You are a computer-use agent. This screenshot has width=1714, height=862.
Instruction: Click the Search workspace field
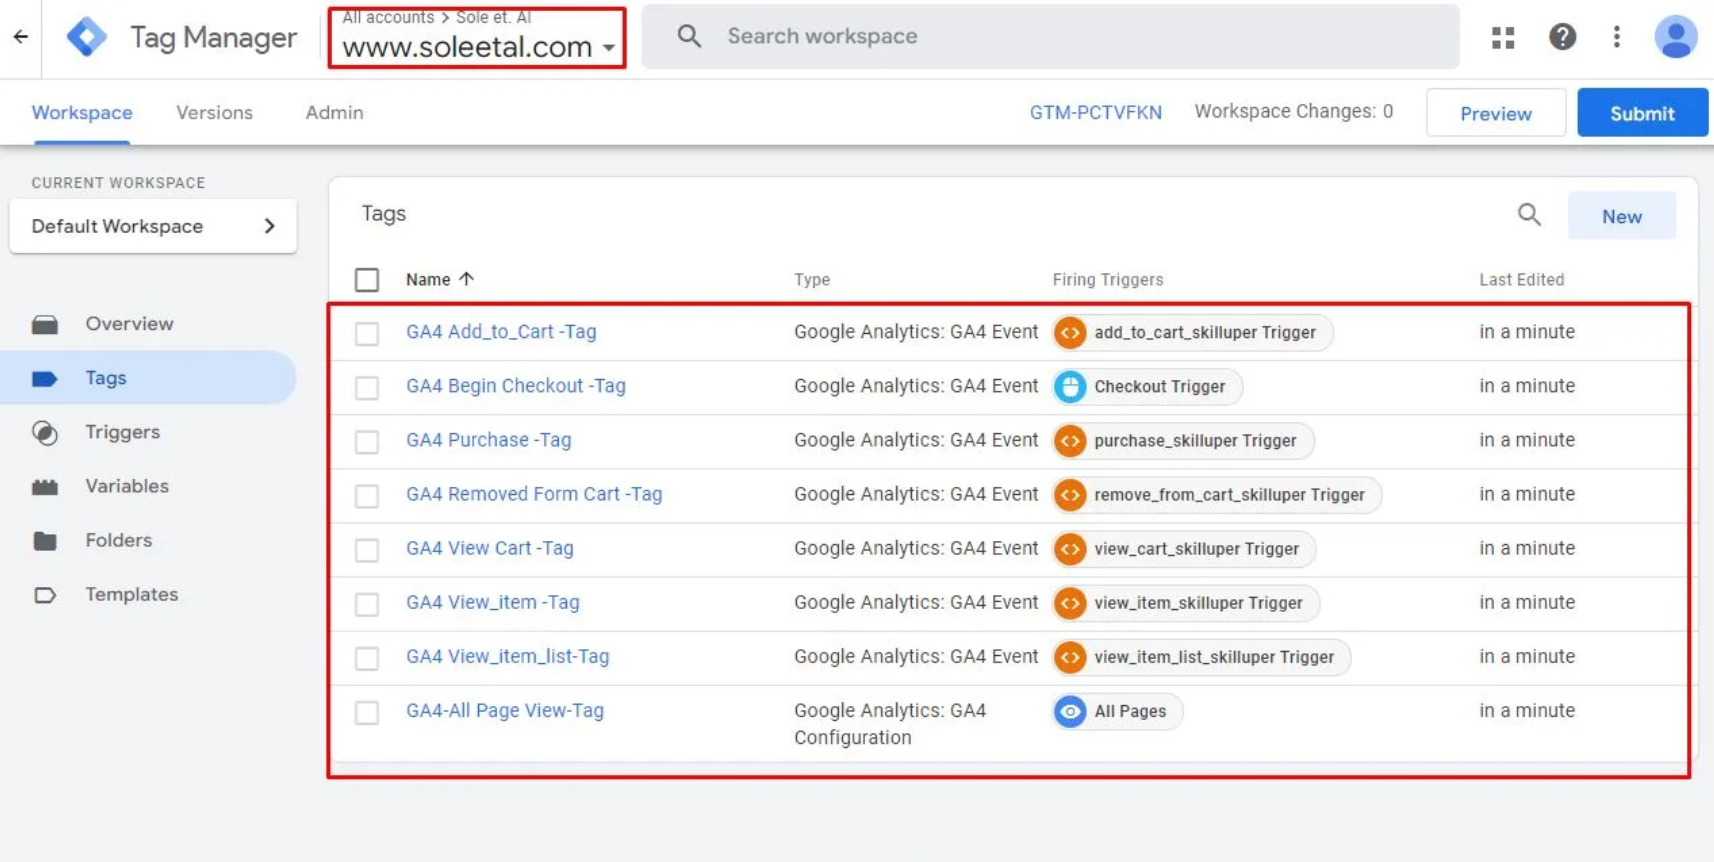[1050, 37]
